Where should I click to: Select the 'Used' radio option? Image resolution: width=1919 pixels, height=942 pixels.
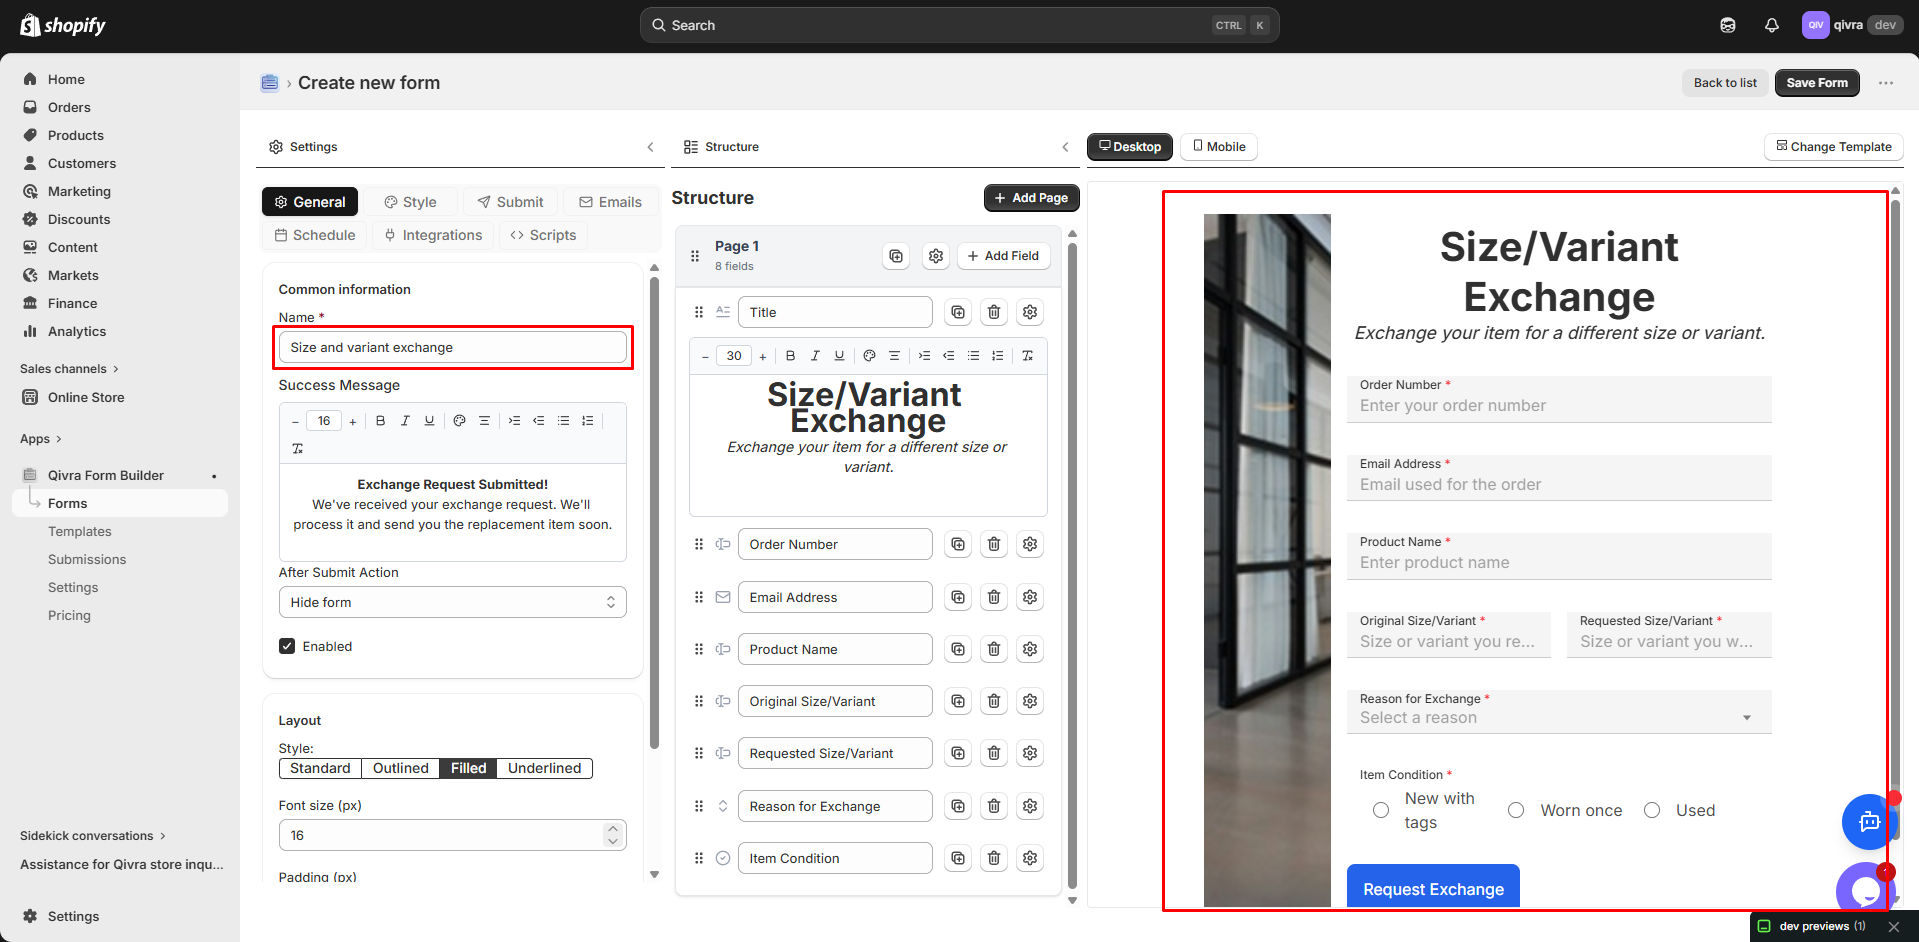click(x=1652, y=810)
